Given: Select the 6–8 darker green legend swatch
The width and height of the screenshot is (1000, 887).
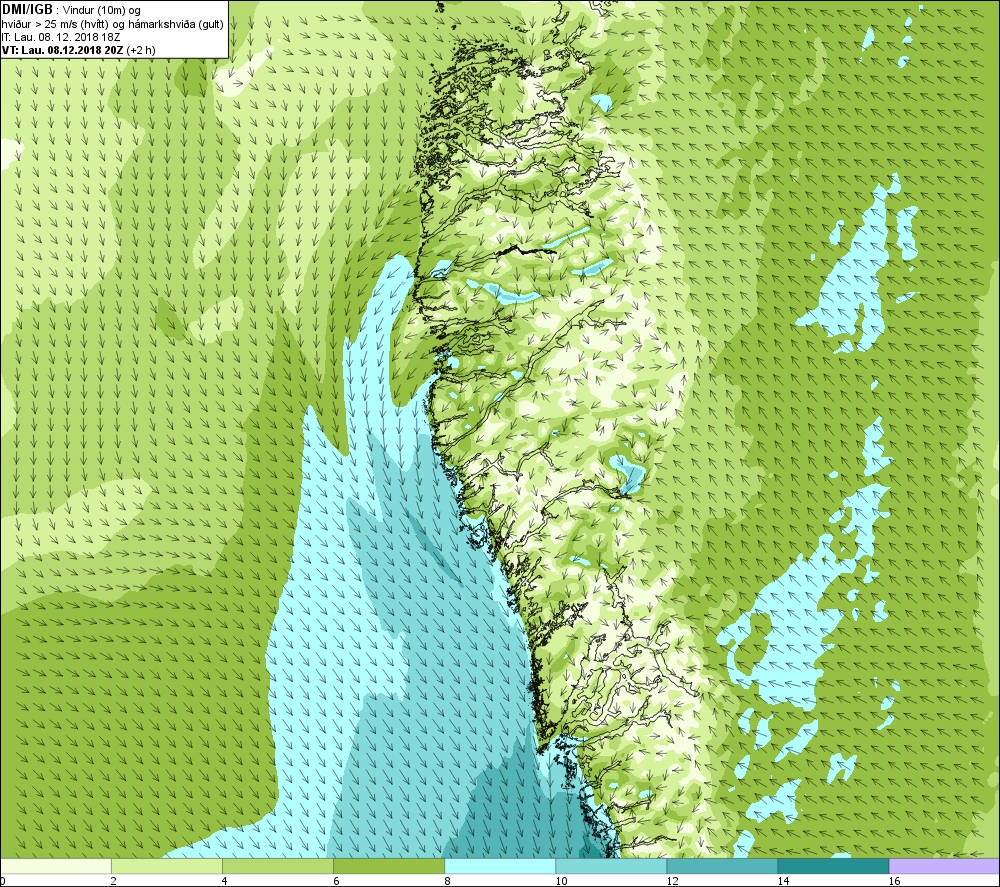Looking at the screenshot, I should coord(388,866).
